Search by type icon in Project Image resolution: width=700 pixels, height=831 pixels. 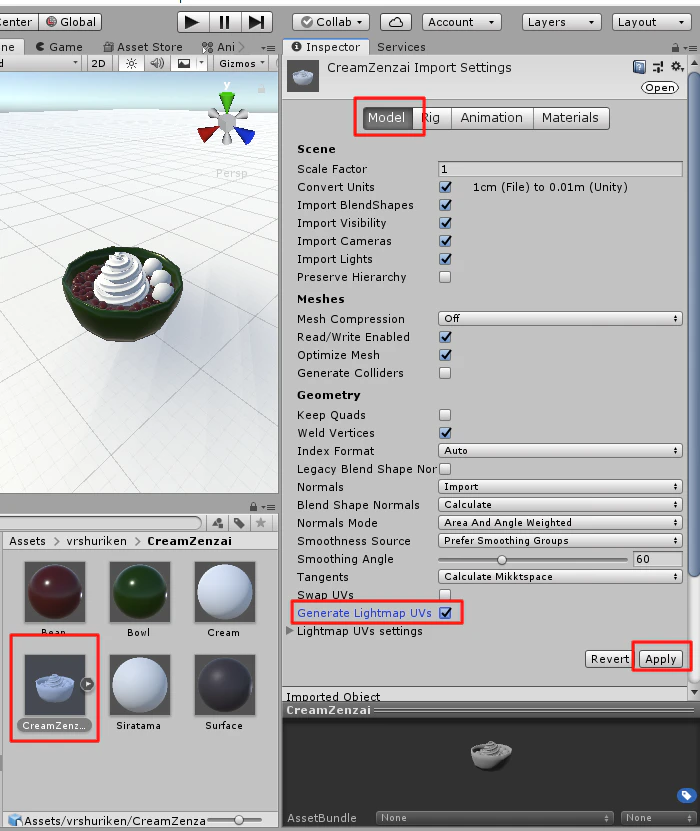pos(218,523)
